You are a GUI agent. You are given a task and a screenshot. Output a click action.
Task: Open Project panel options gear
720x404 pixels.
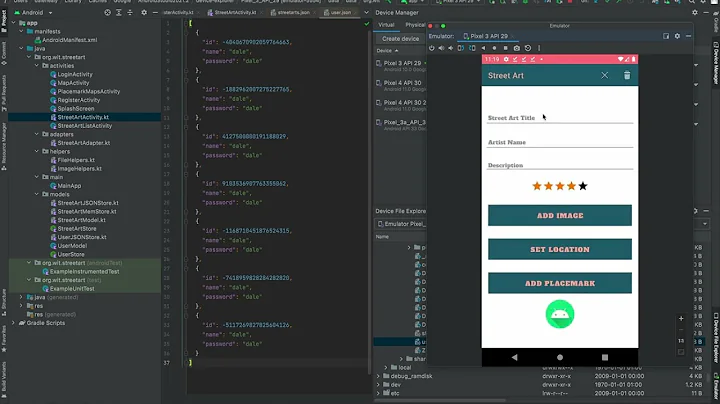(x=144, y=12)
